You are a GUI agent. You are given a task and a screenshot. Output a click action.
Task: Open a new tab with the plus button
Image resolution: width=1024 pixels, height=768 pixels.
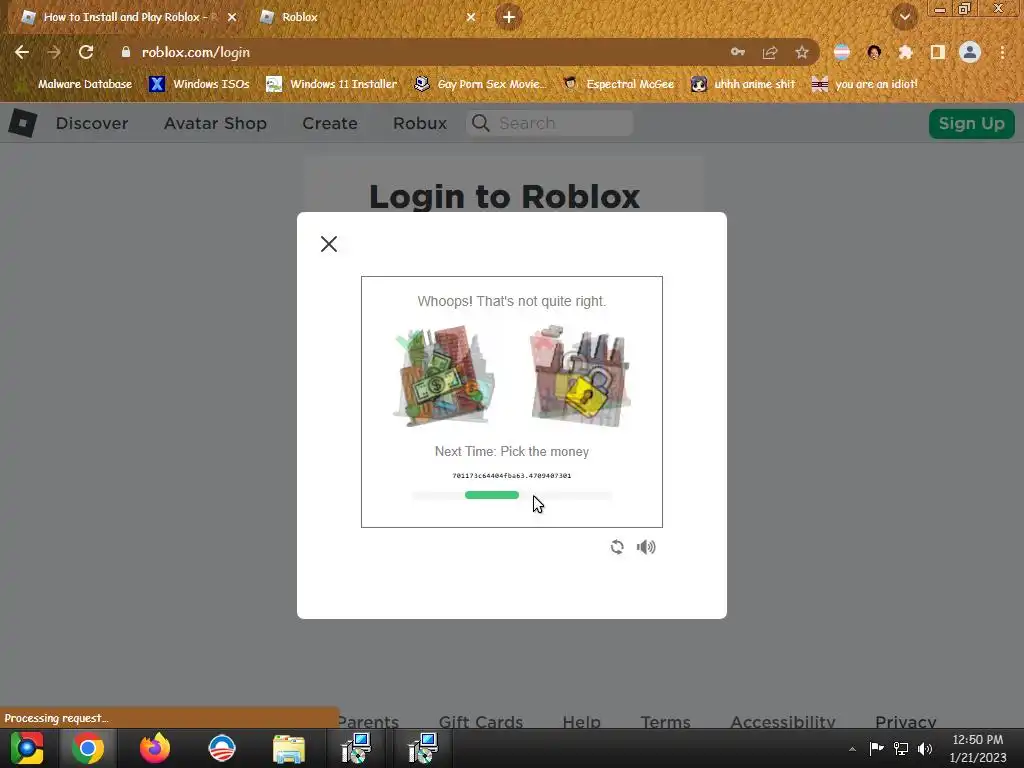509,17
